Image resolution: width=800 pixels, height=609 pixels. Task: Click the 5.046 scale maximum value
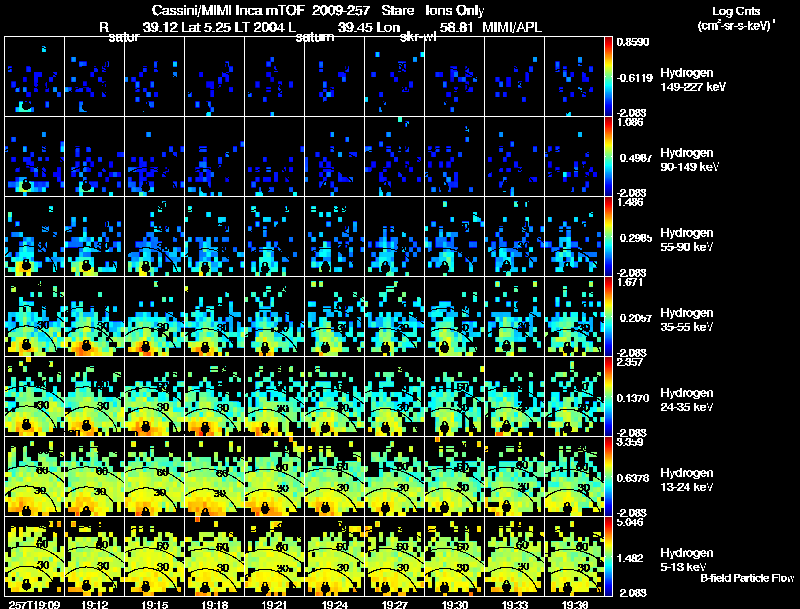point(630,522)
